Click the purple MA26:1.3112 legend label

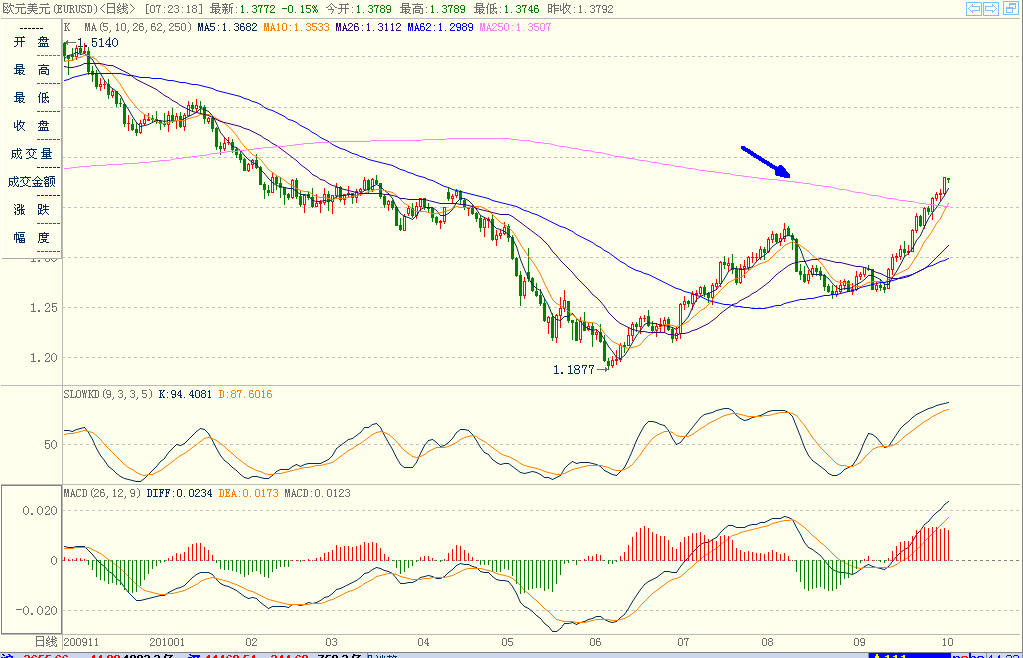368,27
